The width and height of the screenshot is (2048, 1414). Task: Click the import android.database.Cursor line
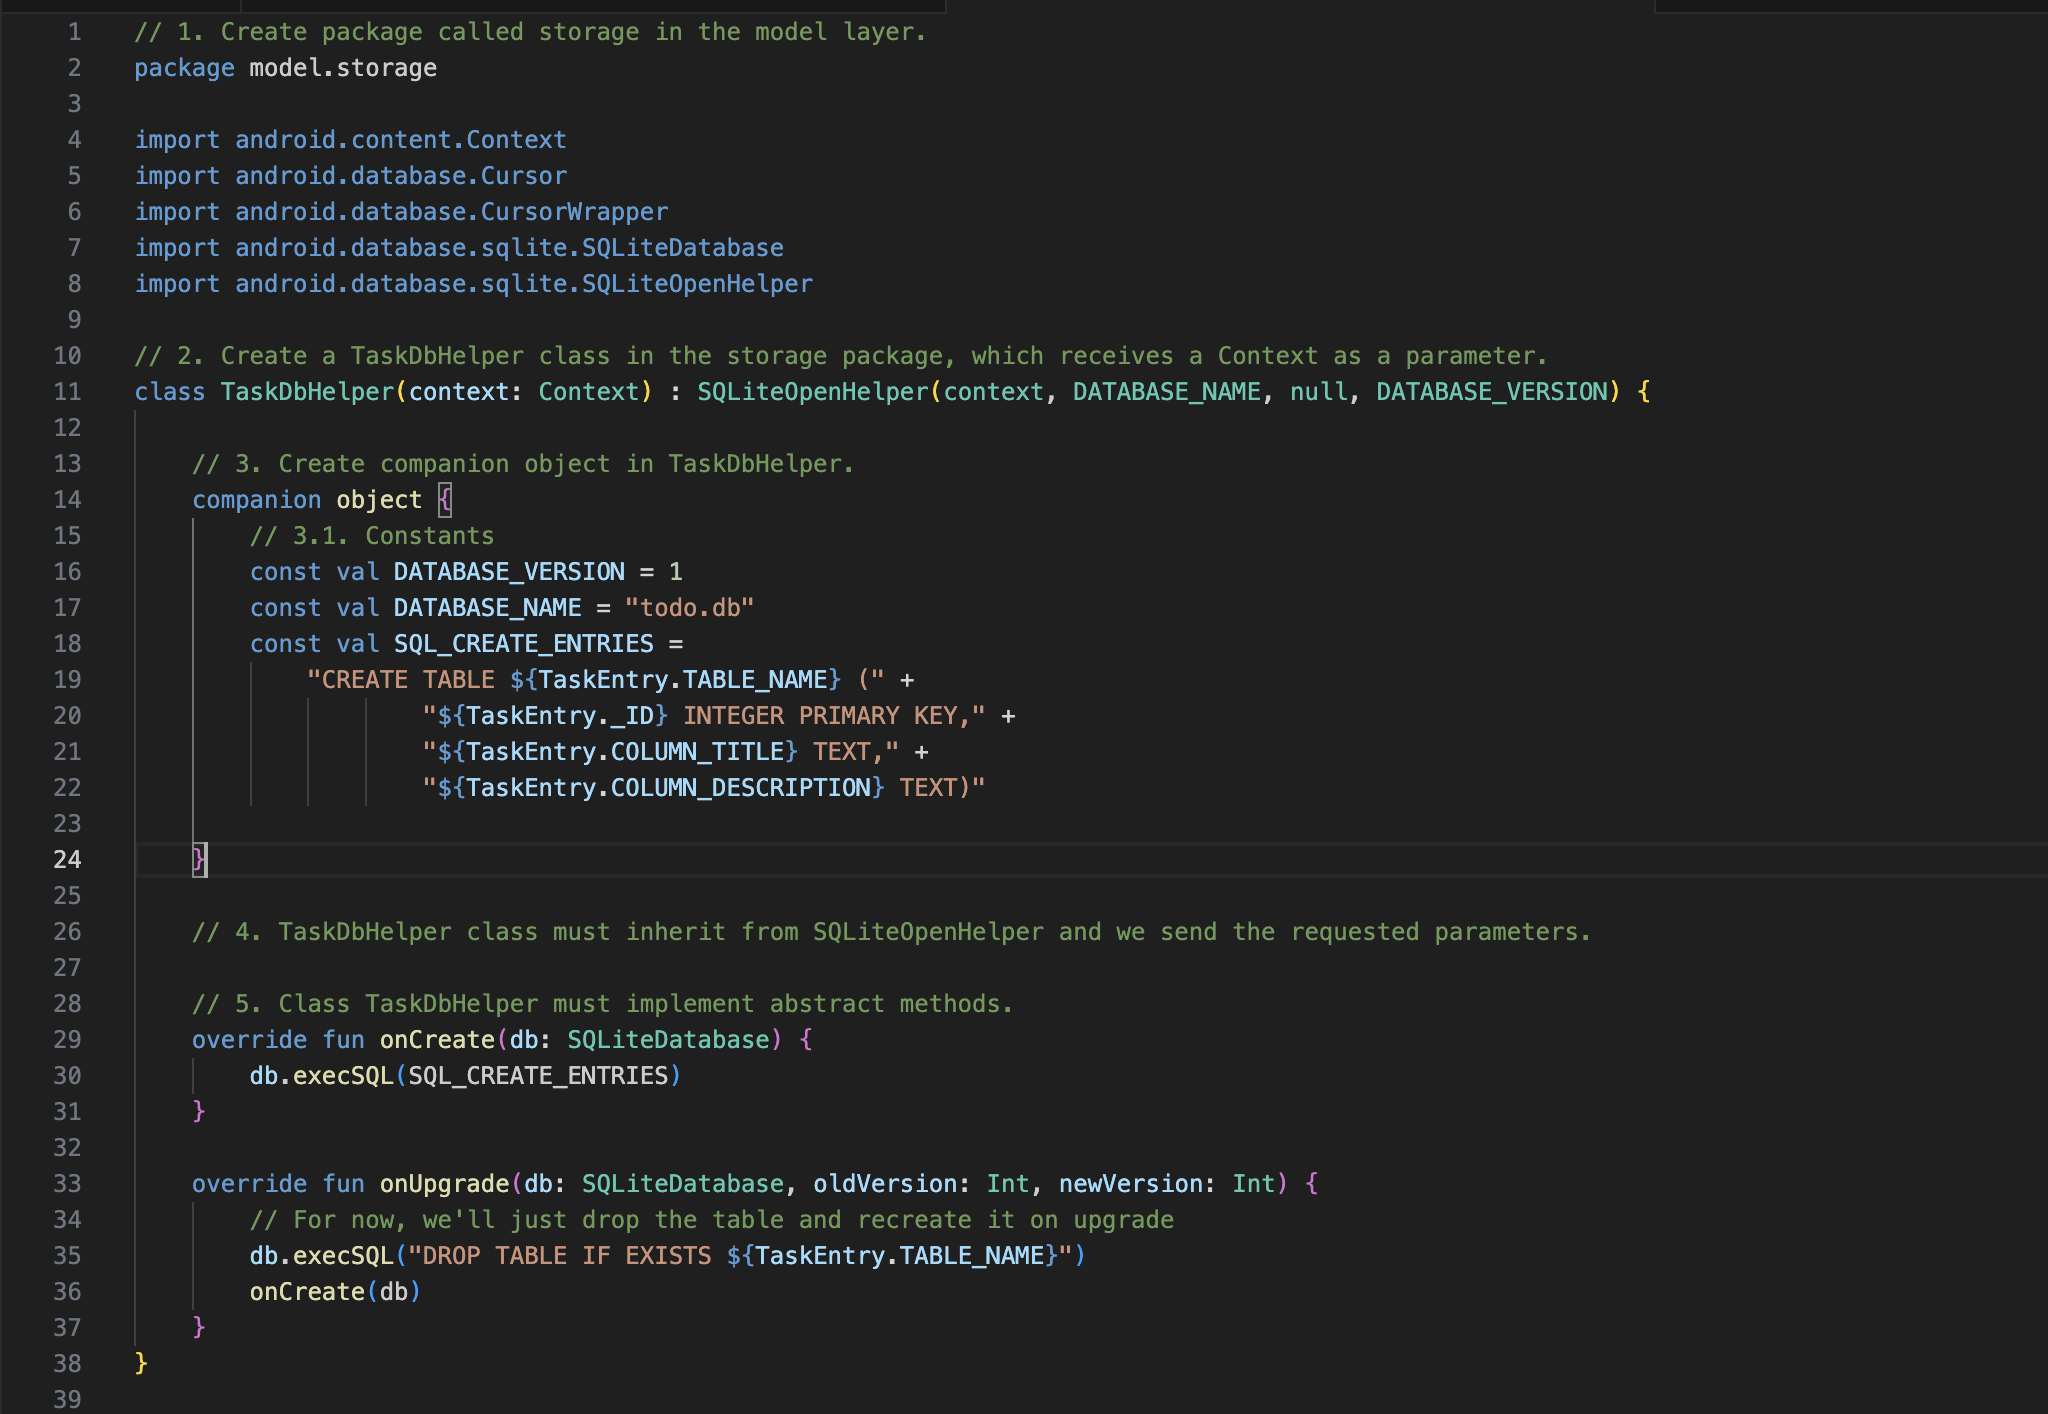350,175
